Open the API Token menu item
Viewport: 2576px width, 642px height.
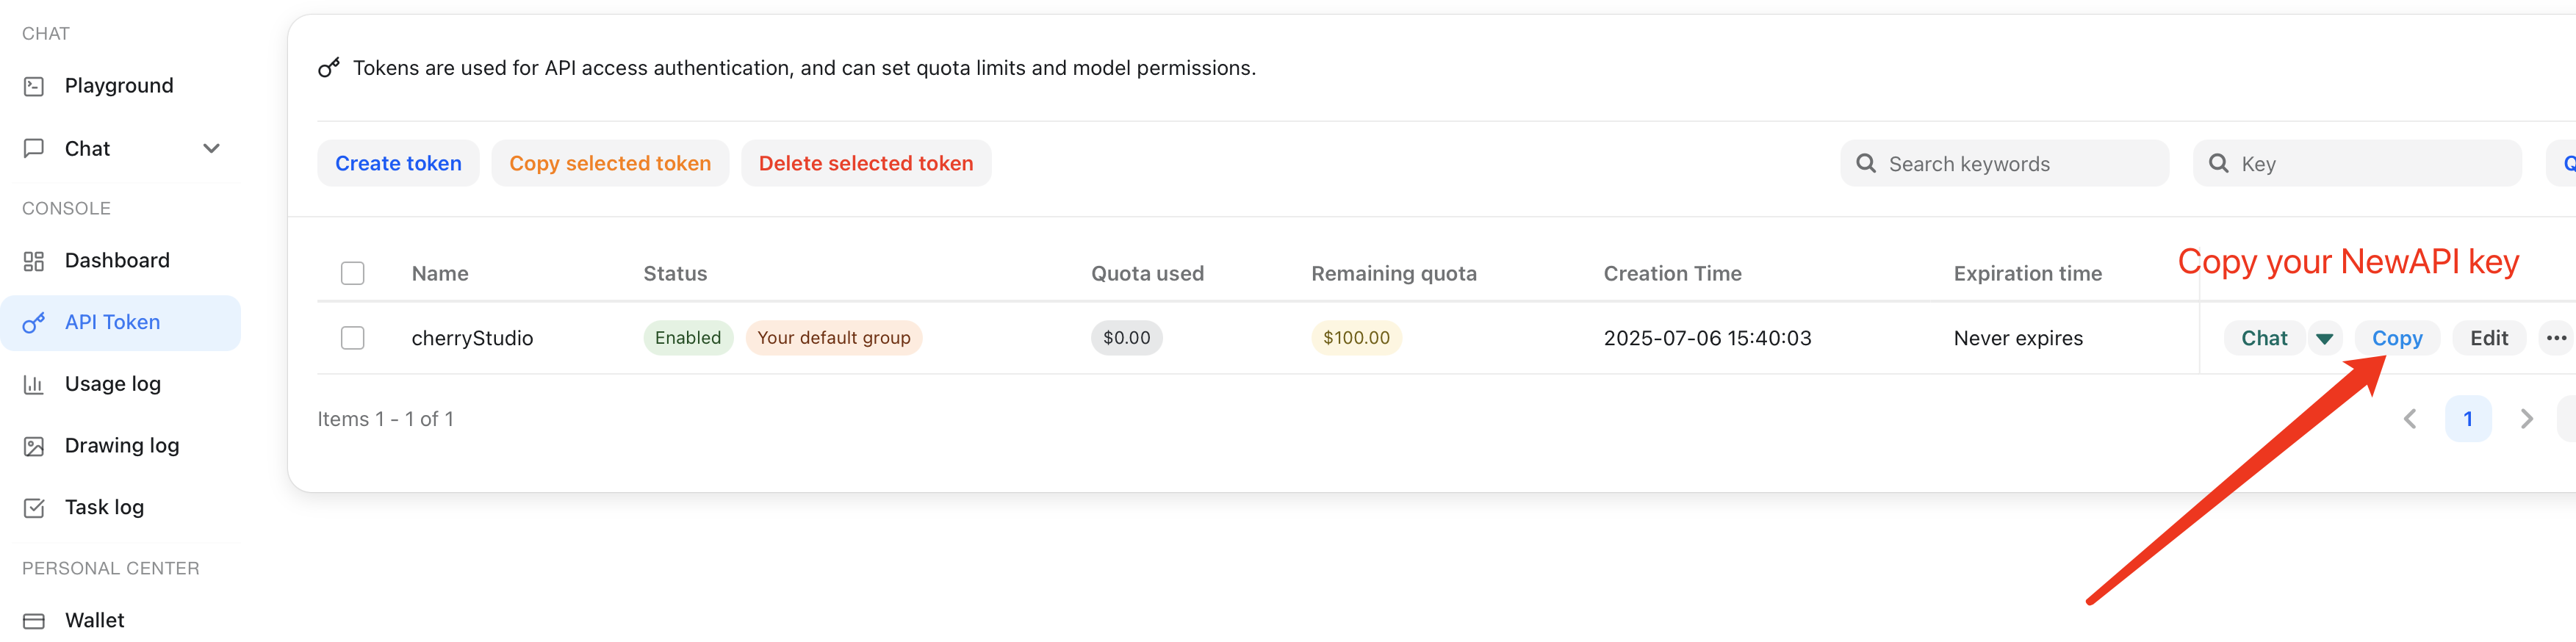pyautogui.click(x=112, y=323)
